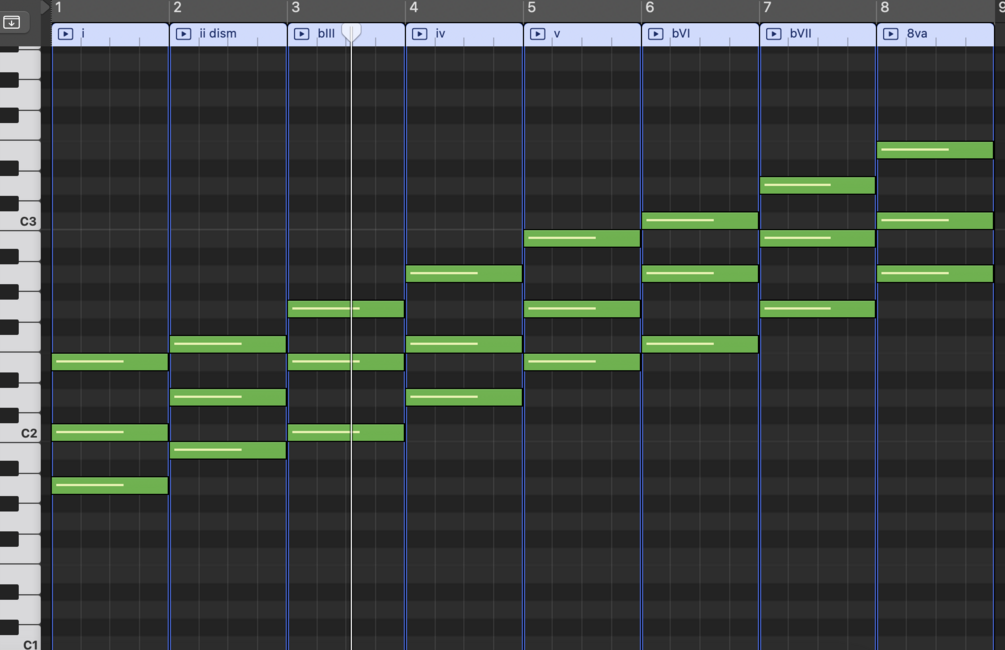Viewport: 1005px width, 650px height.
Task: Select the C3 note in the 'bVI' region
Action: (x=700, y=221)
